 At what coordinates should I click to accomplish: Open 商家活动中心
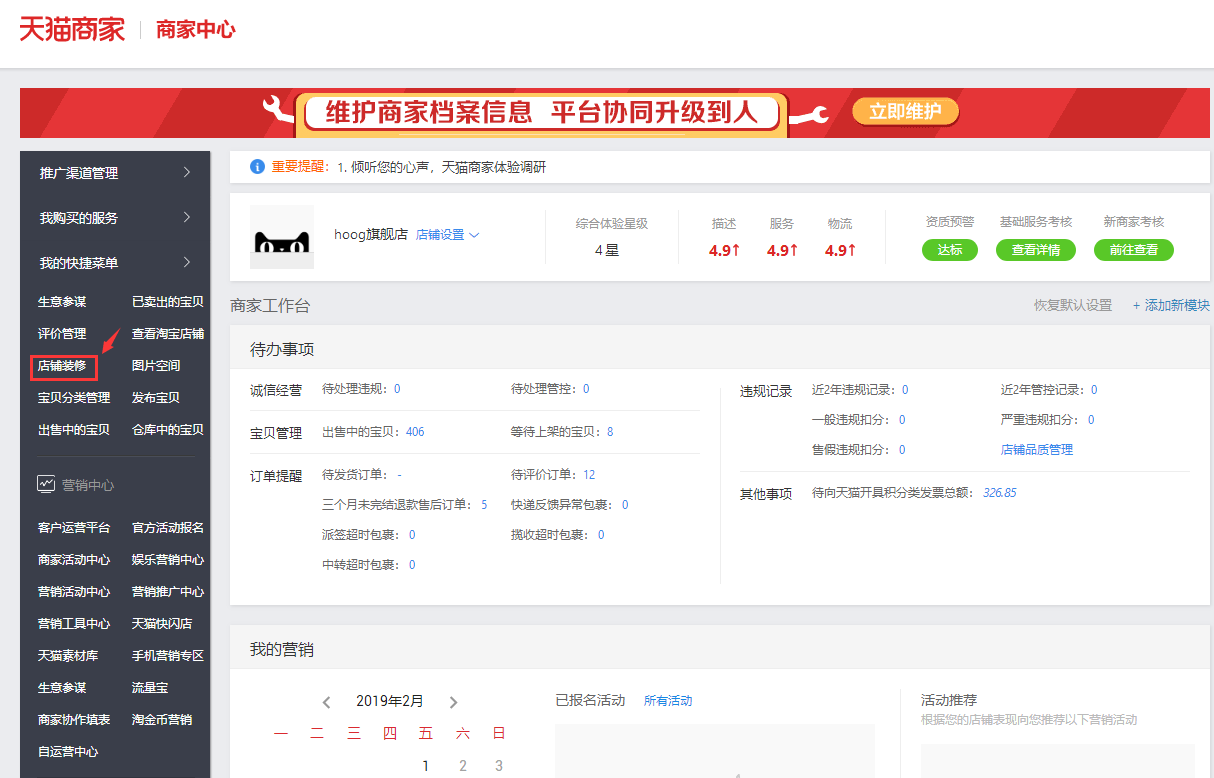tap(74, 560)
